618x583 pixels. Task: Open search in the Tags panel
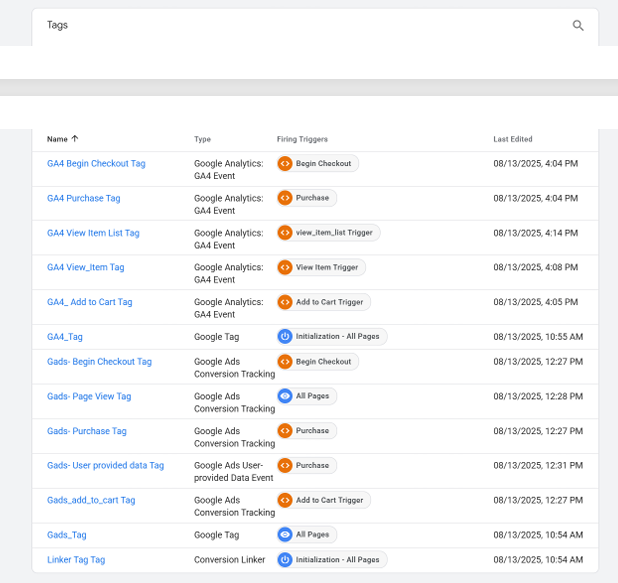tap(578, 26)
